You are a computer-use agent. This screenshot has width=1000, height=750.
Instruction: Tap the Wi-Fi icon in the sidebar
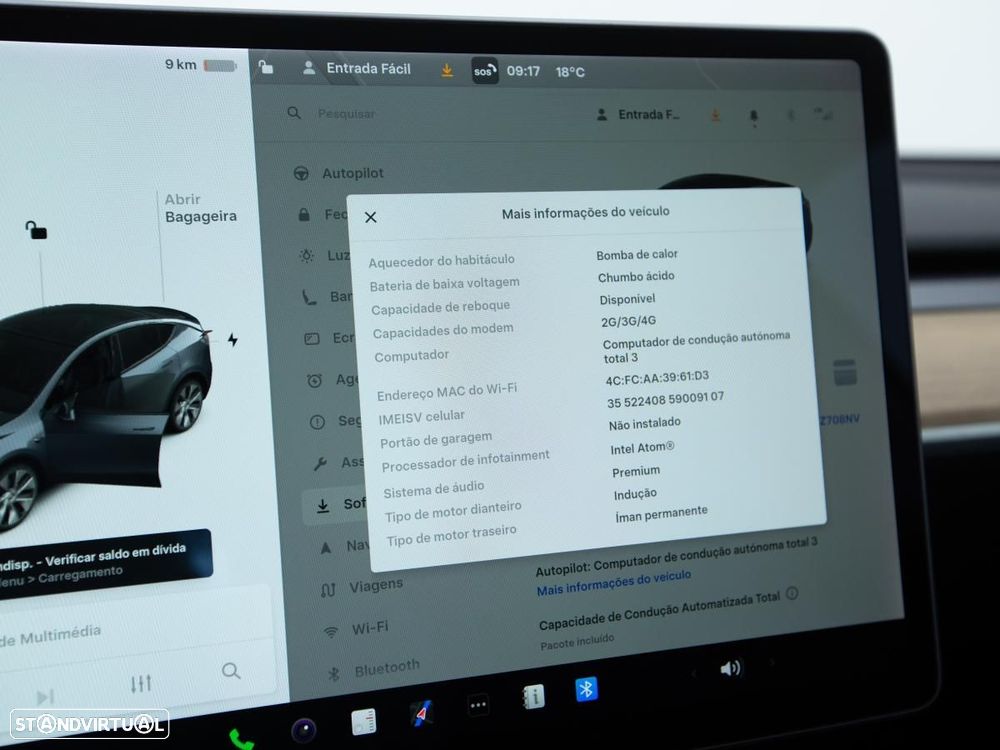[330, 632]
